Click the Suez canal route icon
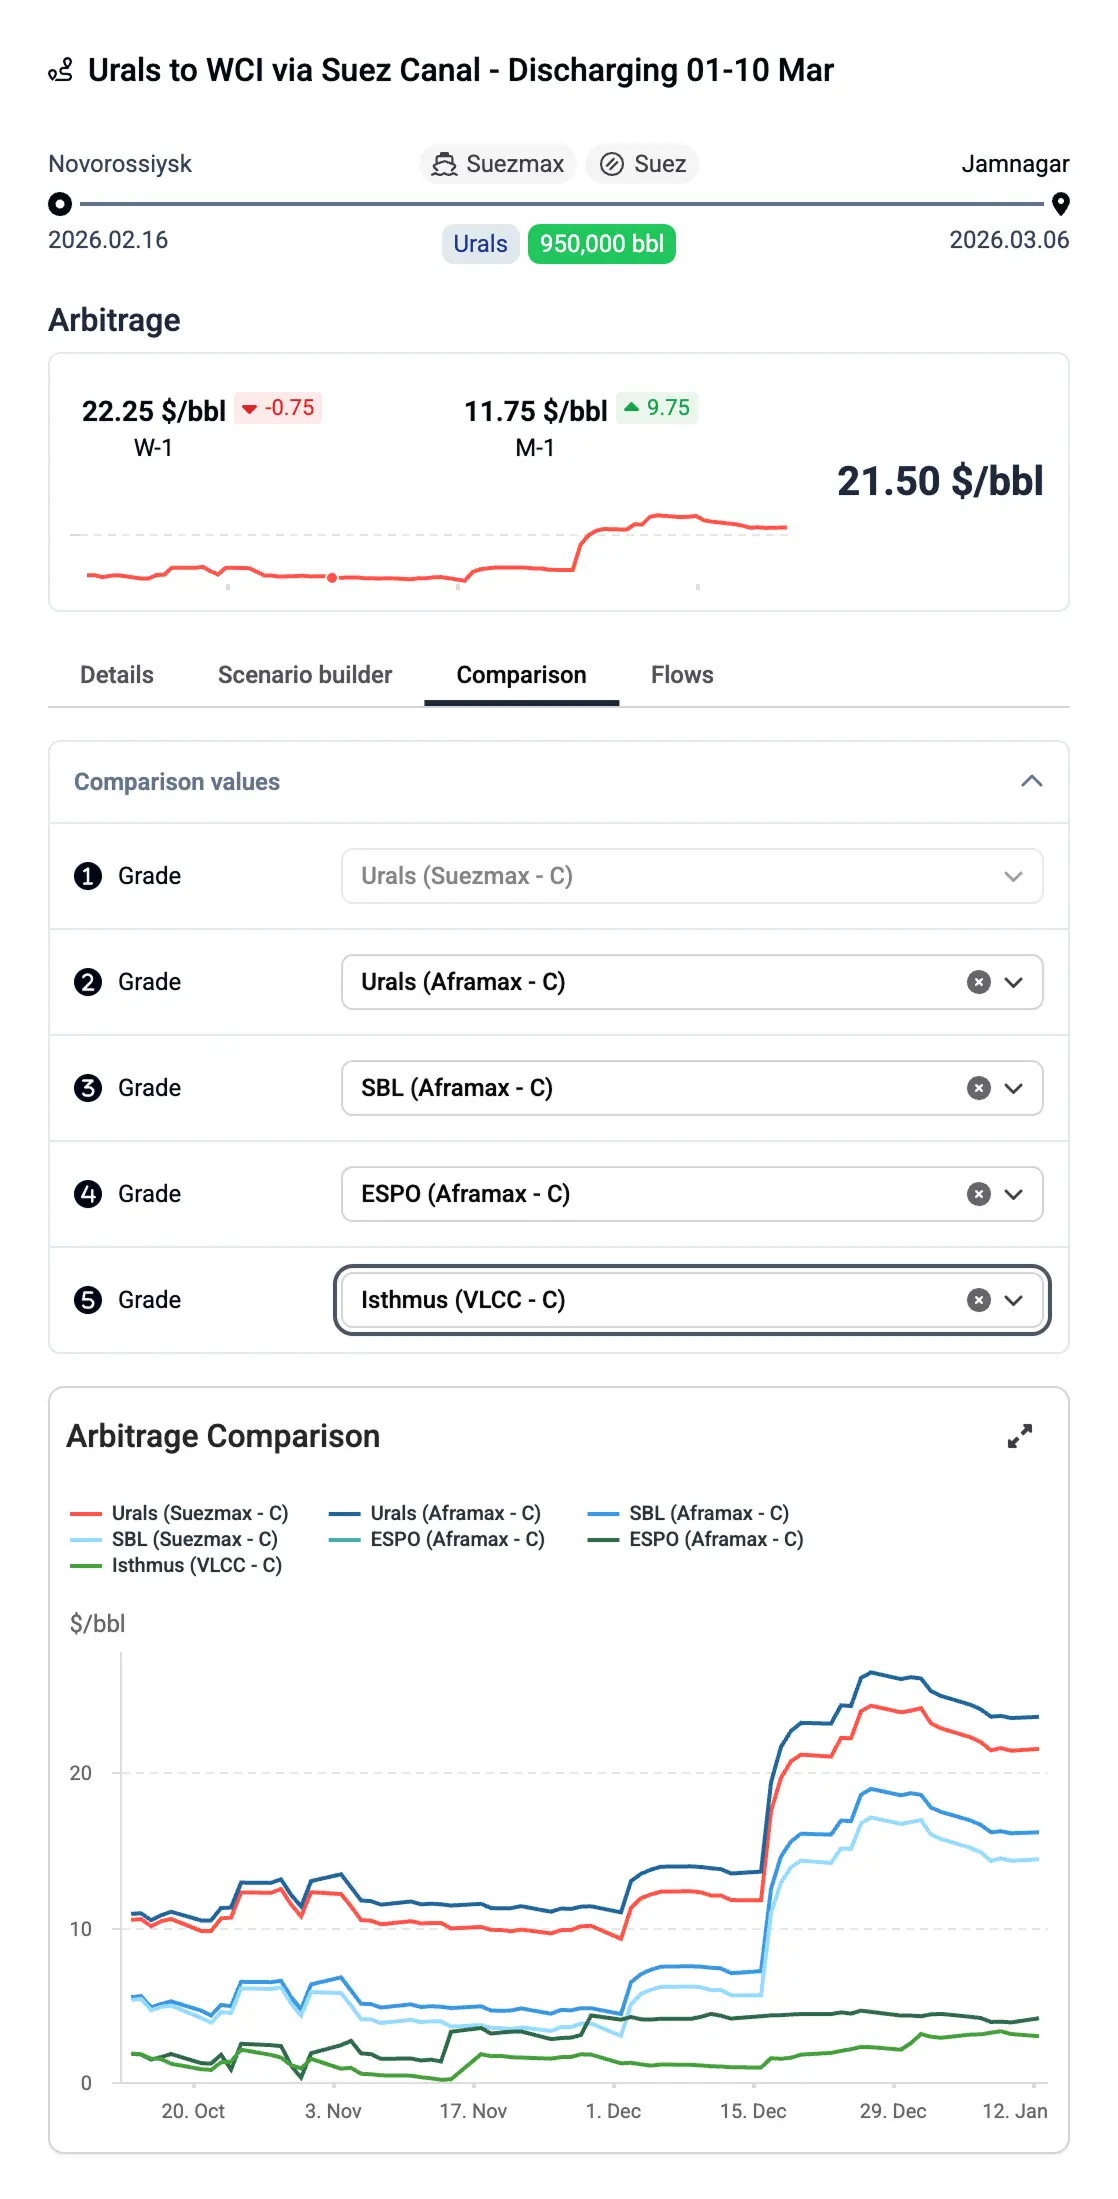This screenshot has width=1118, height=2199. (612, 164)
